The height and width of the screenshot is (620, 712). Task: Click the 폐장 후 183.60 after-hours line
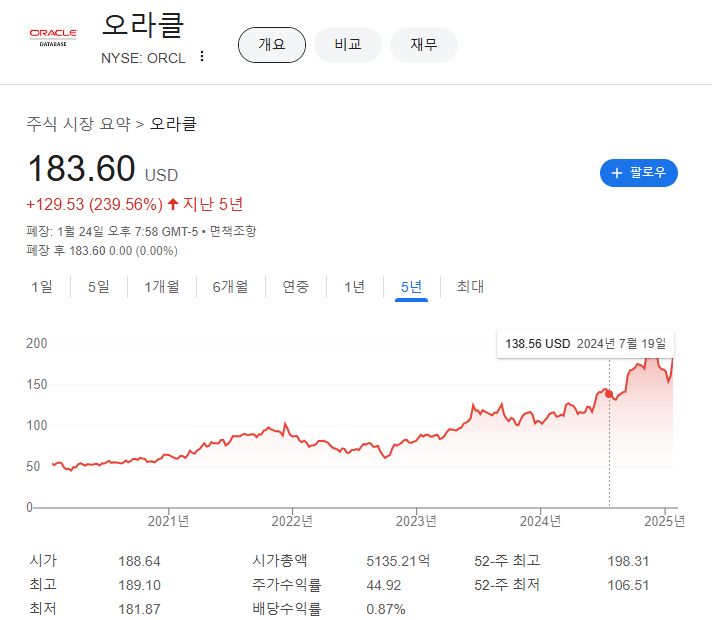102,251
